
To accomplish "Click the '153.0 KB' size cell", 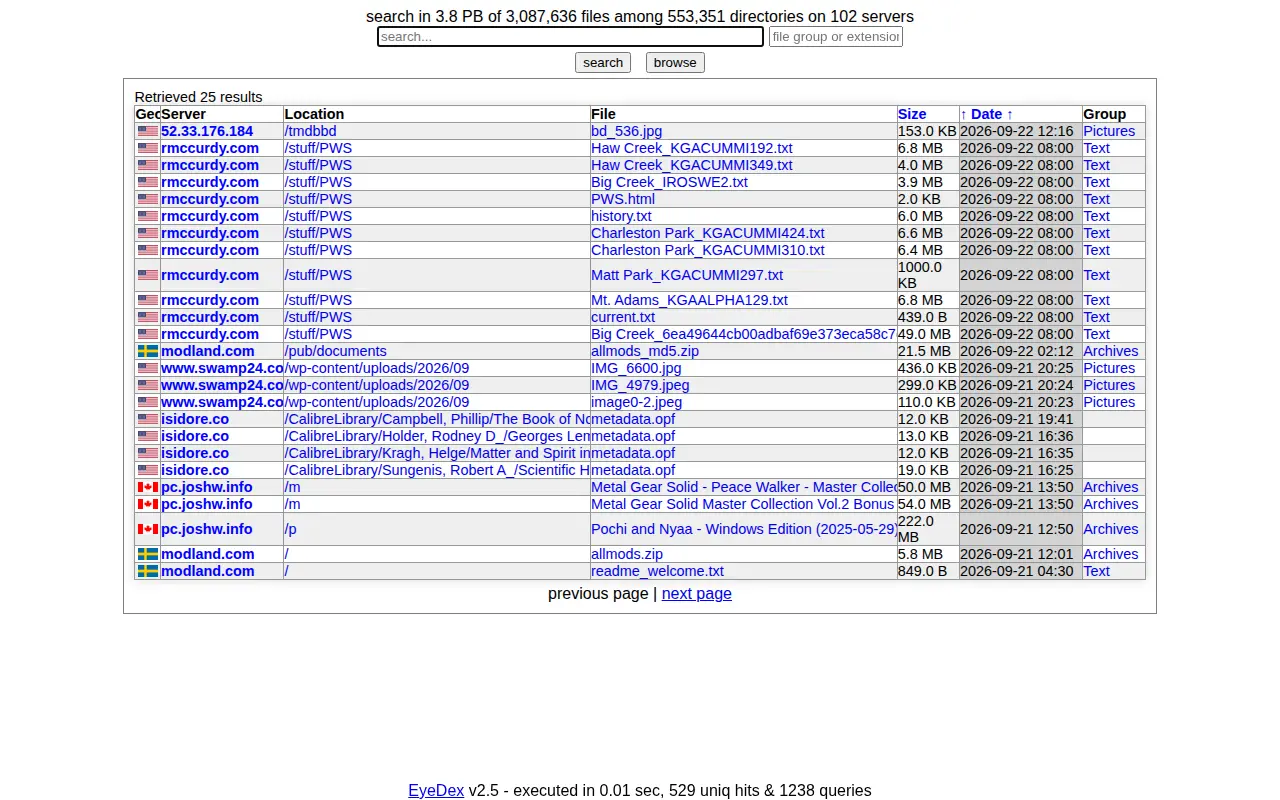I will (x=927, y=131).
